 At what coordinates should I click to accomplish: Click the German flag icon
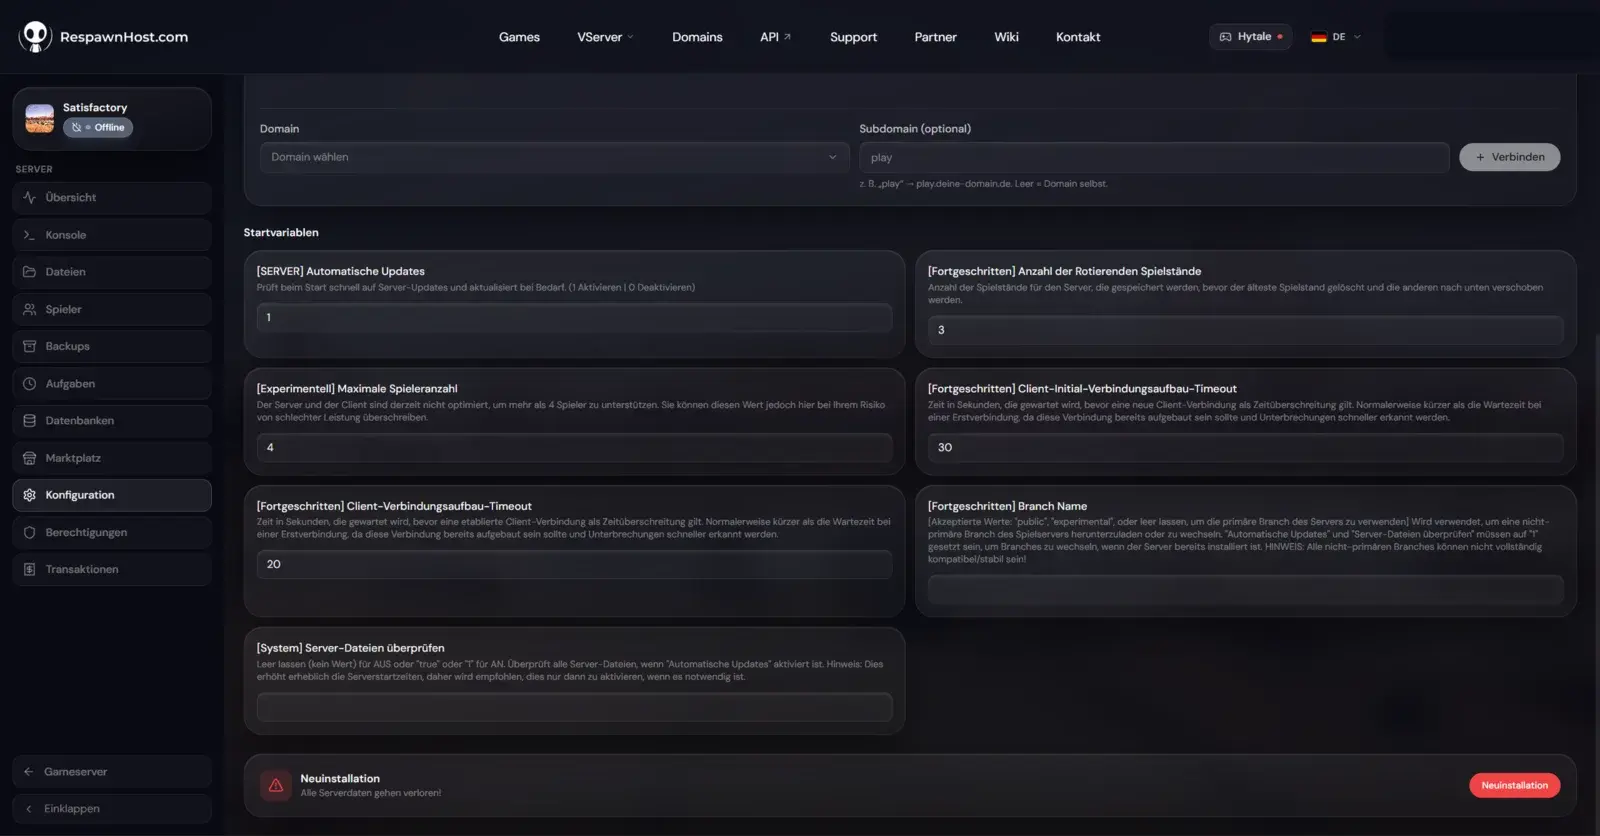click(x=1319, y=37)
